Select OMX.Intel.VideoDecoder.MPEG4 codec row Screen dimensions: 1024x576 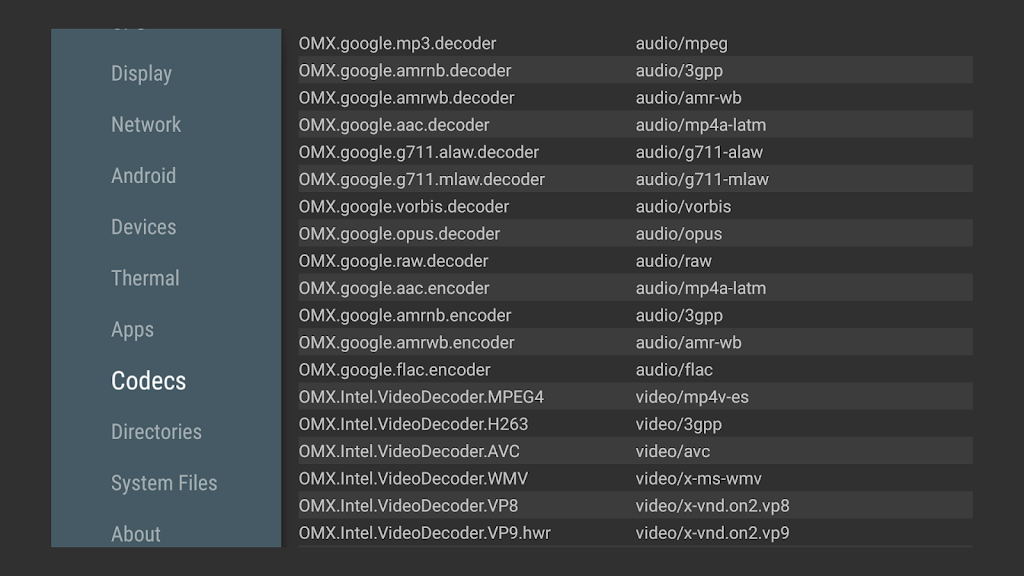click(x=421, y=397)
